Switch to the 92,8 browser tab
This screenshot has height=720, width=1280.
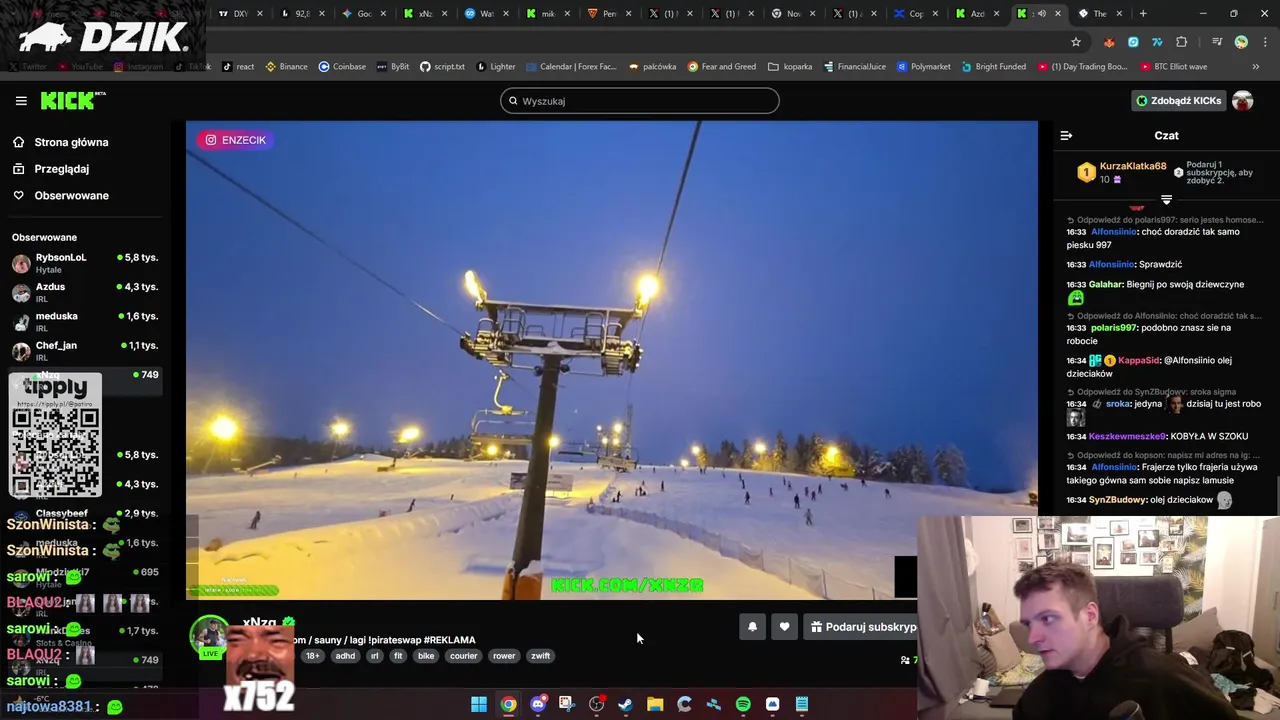coord(301,14)
